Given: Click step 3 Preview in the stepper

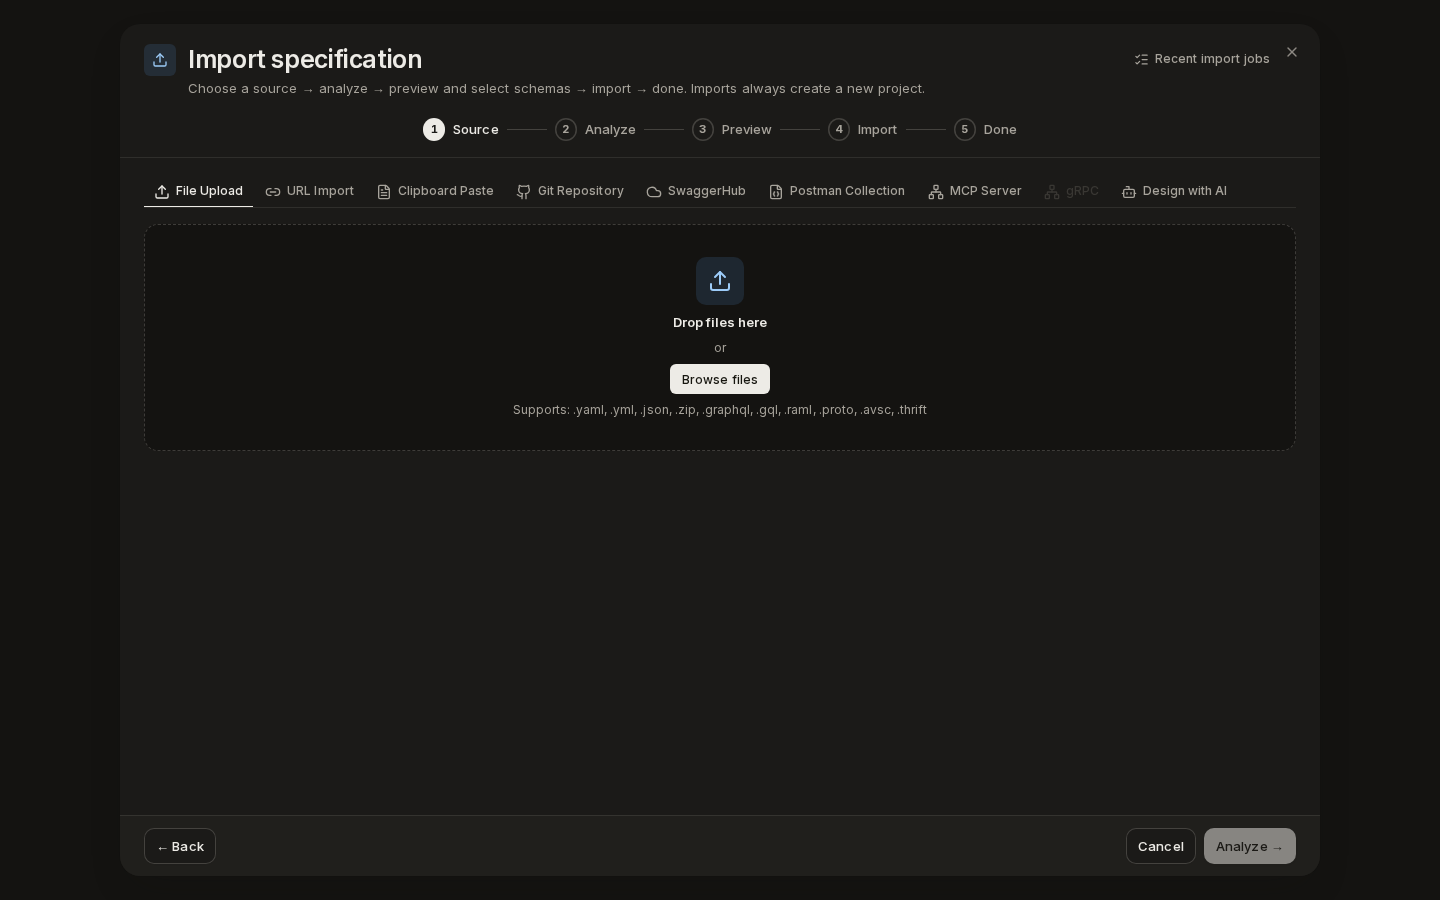Looking at the screenshot, I should (x=732, y=130).
